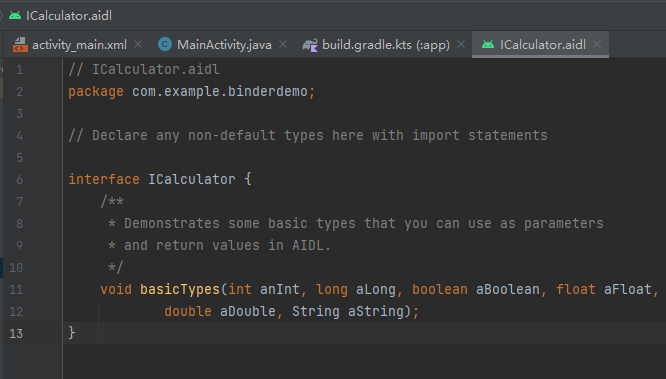Image resolution: width=666 pixels, height=379 pixels.
Task: Click the 'Demonstrates some basic types' comment line
Action: pos(356,223)
